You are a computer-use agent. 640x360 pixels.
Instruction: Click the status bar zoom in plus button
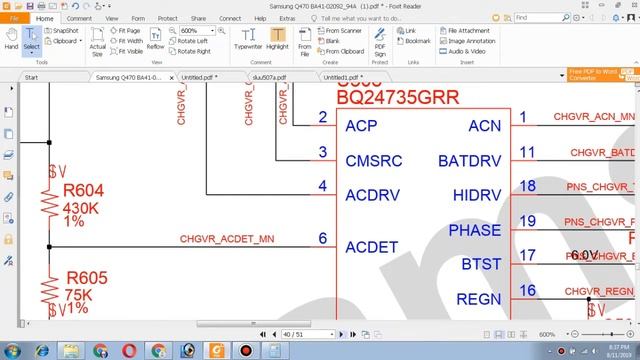coord(630,334)
